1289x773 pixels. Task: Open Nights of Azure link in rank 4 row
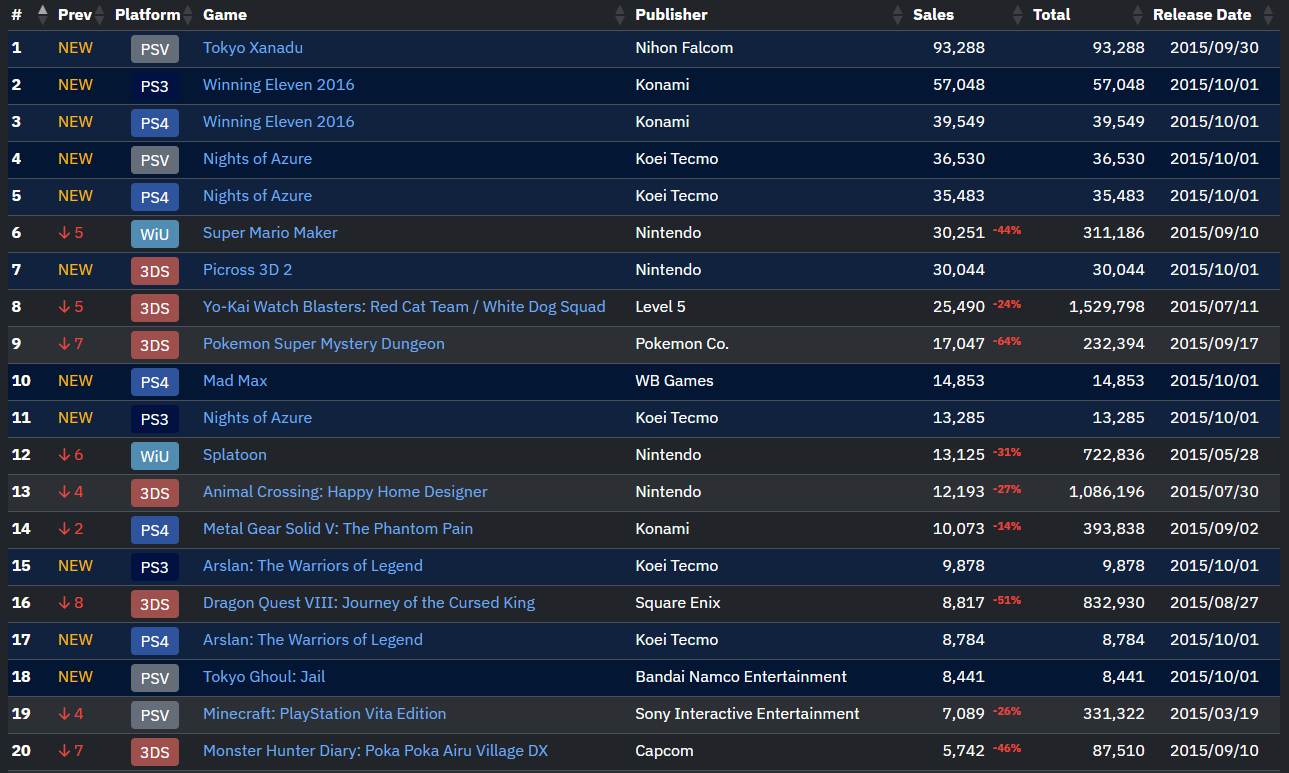(257, 159)
